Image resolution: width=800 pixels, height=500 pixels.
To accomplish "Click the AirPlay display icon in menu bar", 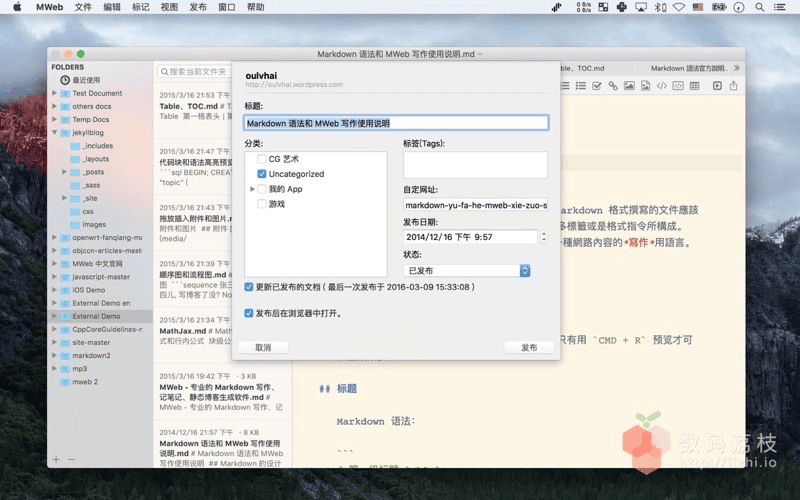I will tap(641, 7).
